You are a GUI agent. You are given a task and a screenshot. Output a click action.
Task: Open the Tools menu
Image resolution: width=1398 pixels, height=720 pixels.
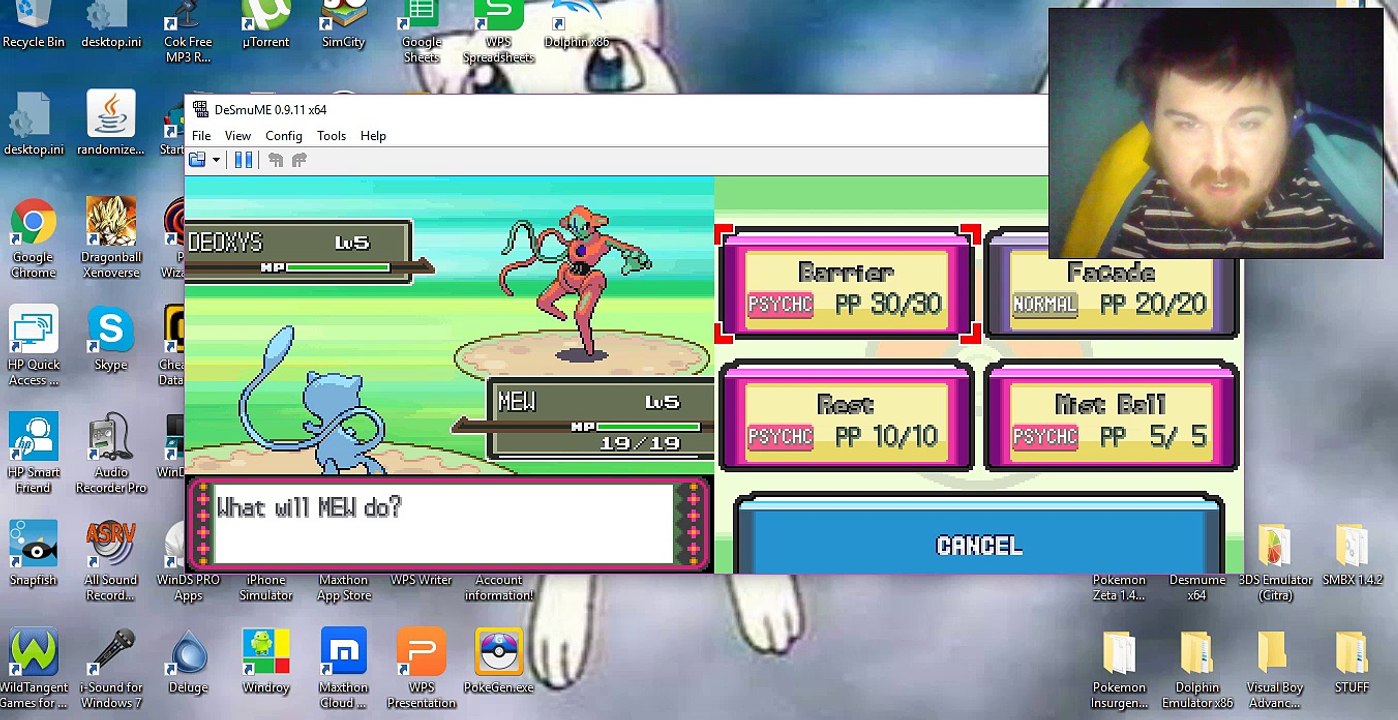point(331,136)
